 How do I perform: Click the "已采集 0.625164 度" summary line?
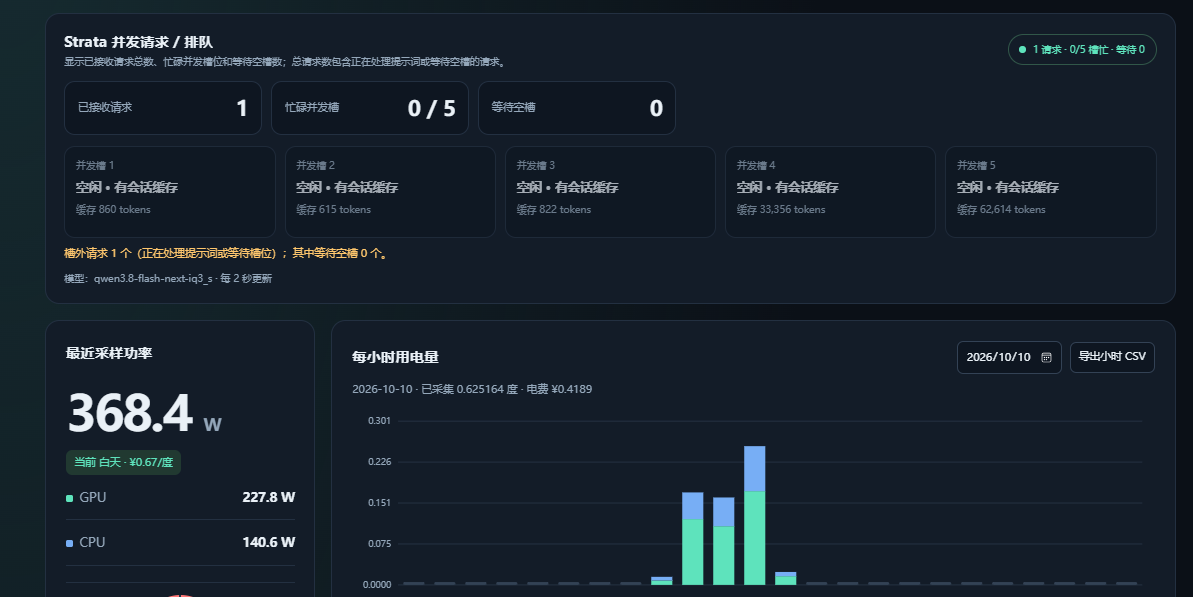click(x=472, y=389)
